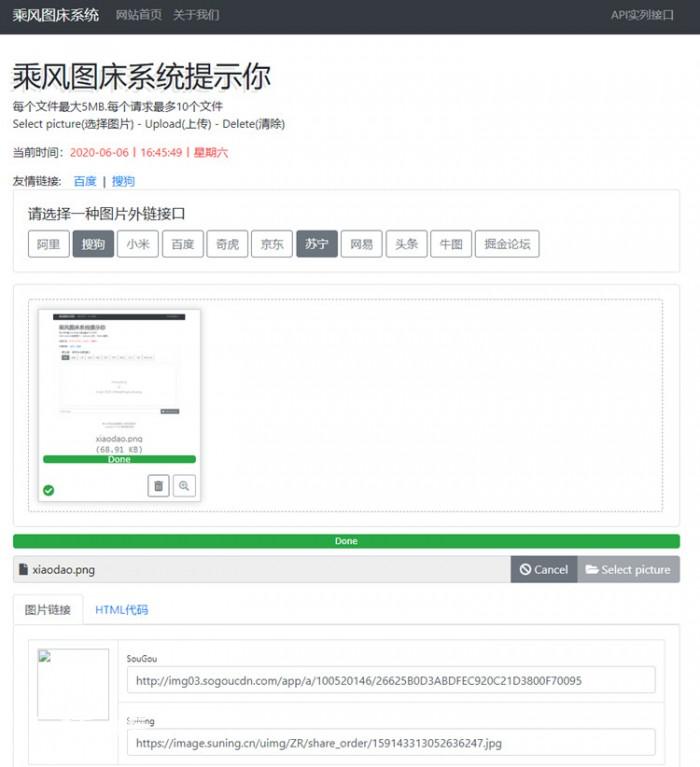Open the 百度 friendly link

pyautogui.click(x=85, y=181)
